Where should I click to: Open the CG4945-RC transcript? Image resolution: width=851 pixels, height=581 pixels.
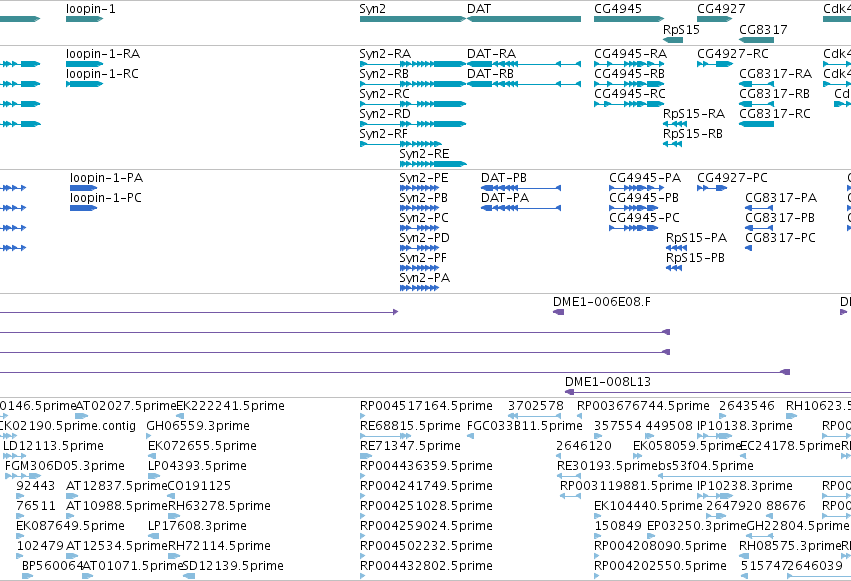(629, 104)
